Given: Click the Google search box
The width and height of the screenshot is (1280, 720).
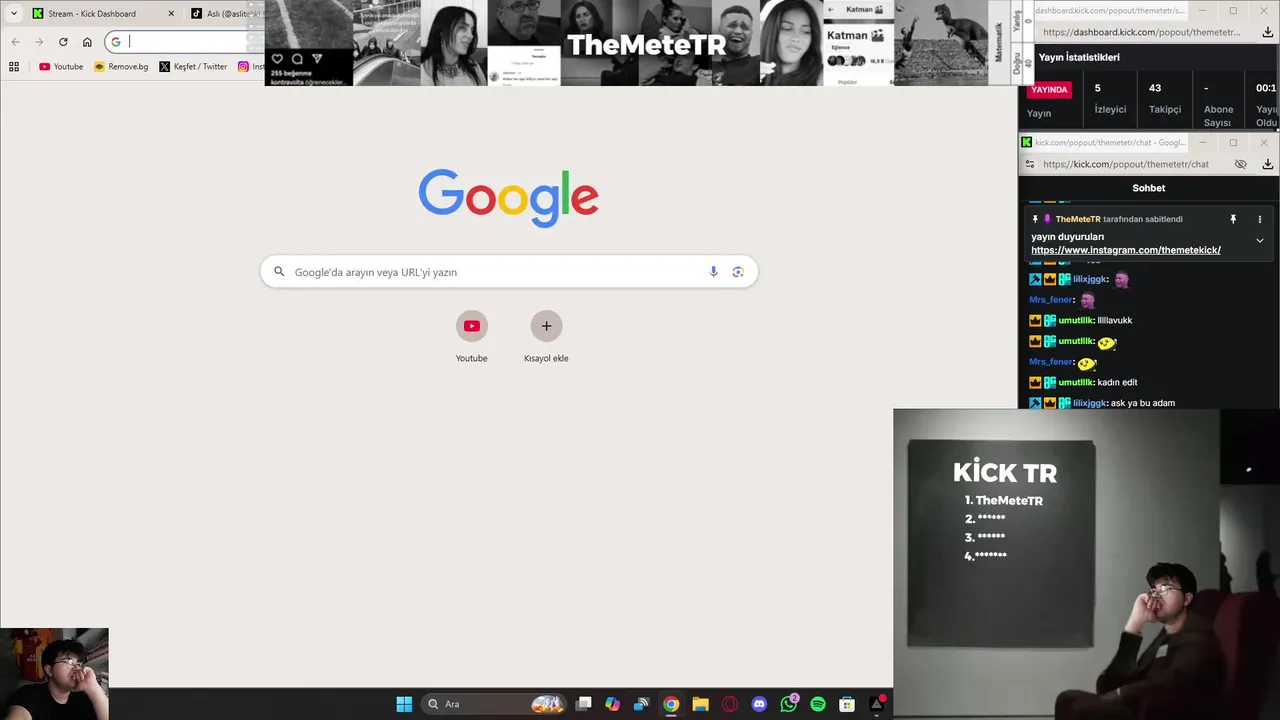Looking at the screenshot, I should click(509, 272).
